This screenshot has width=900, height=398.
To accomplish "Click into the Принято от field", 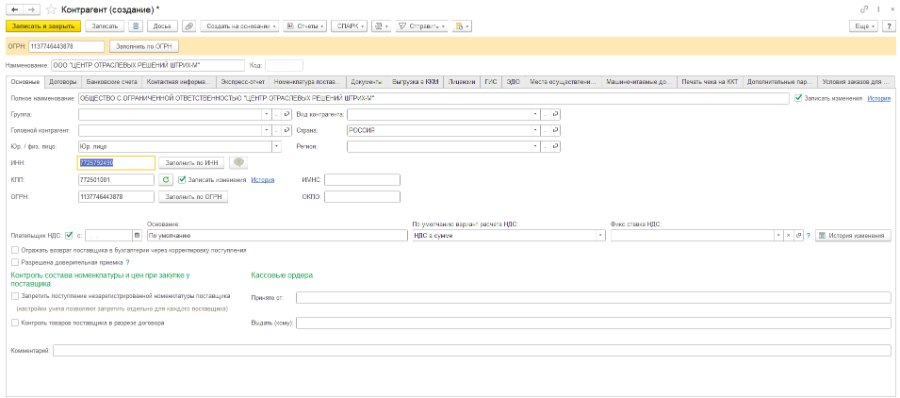I will 593,297.
